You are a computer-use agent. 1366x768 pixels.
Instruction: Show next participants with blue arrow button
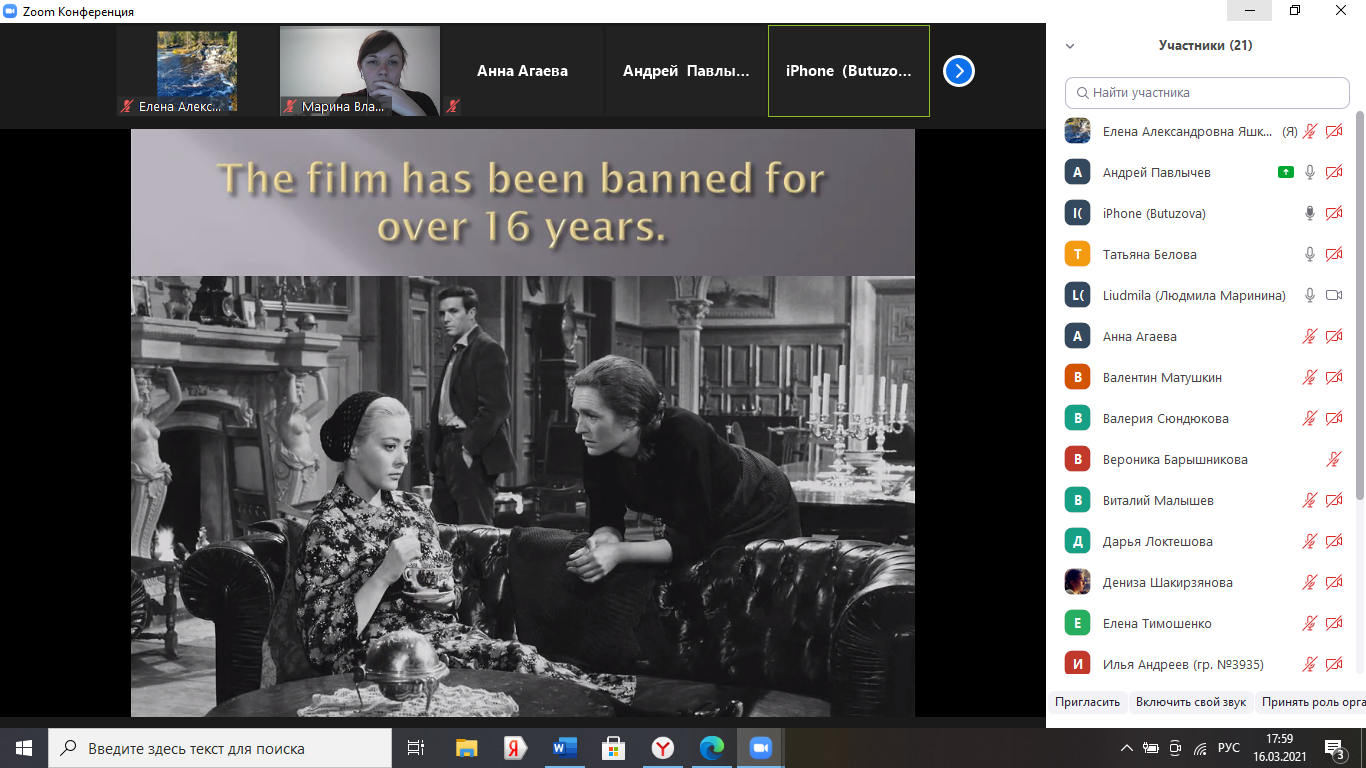tap(958, 71)
